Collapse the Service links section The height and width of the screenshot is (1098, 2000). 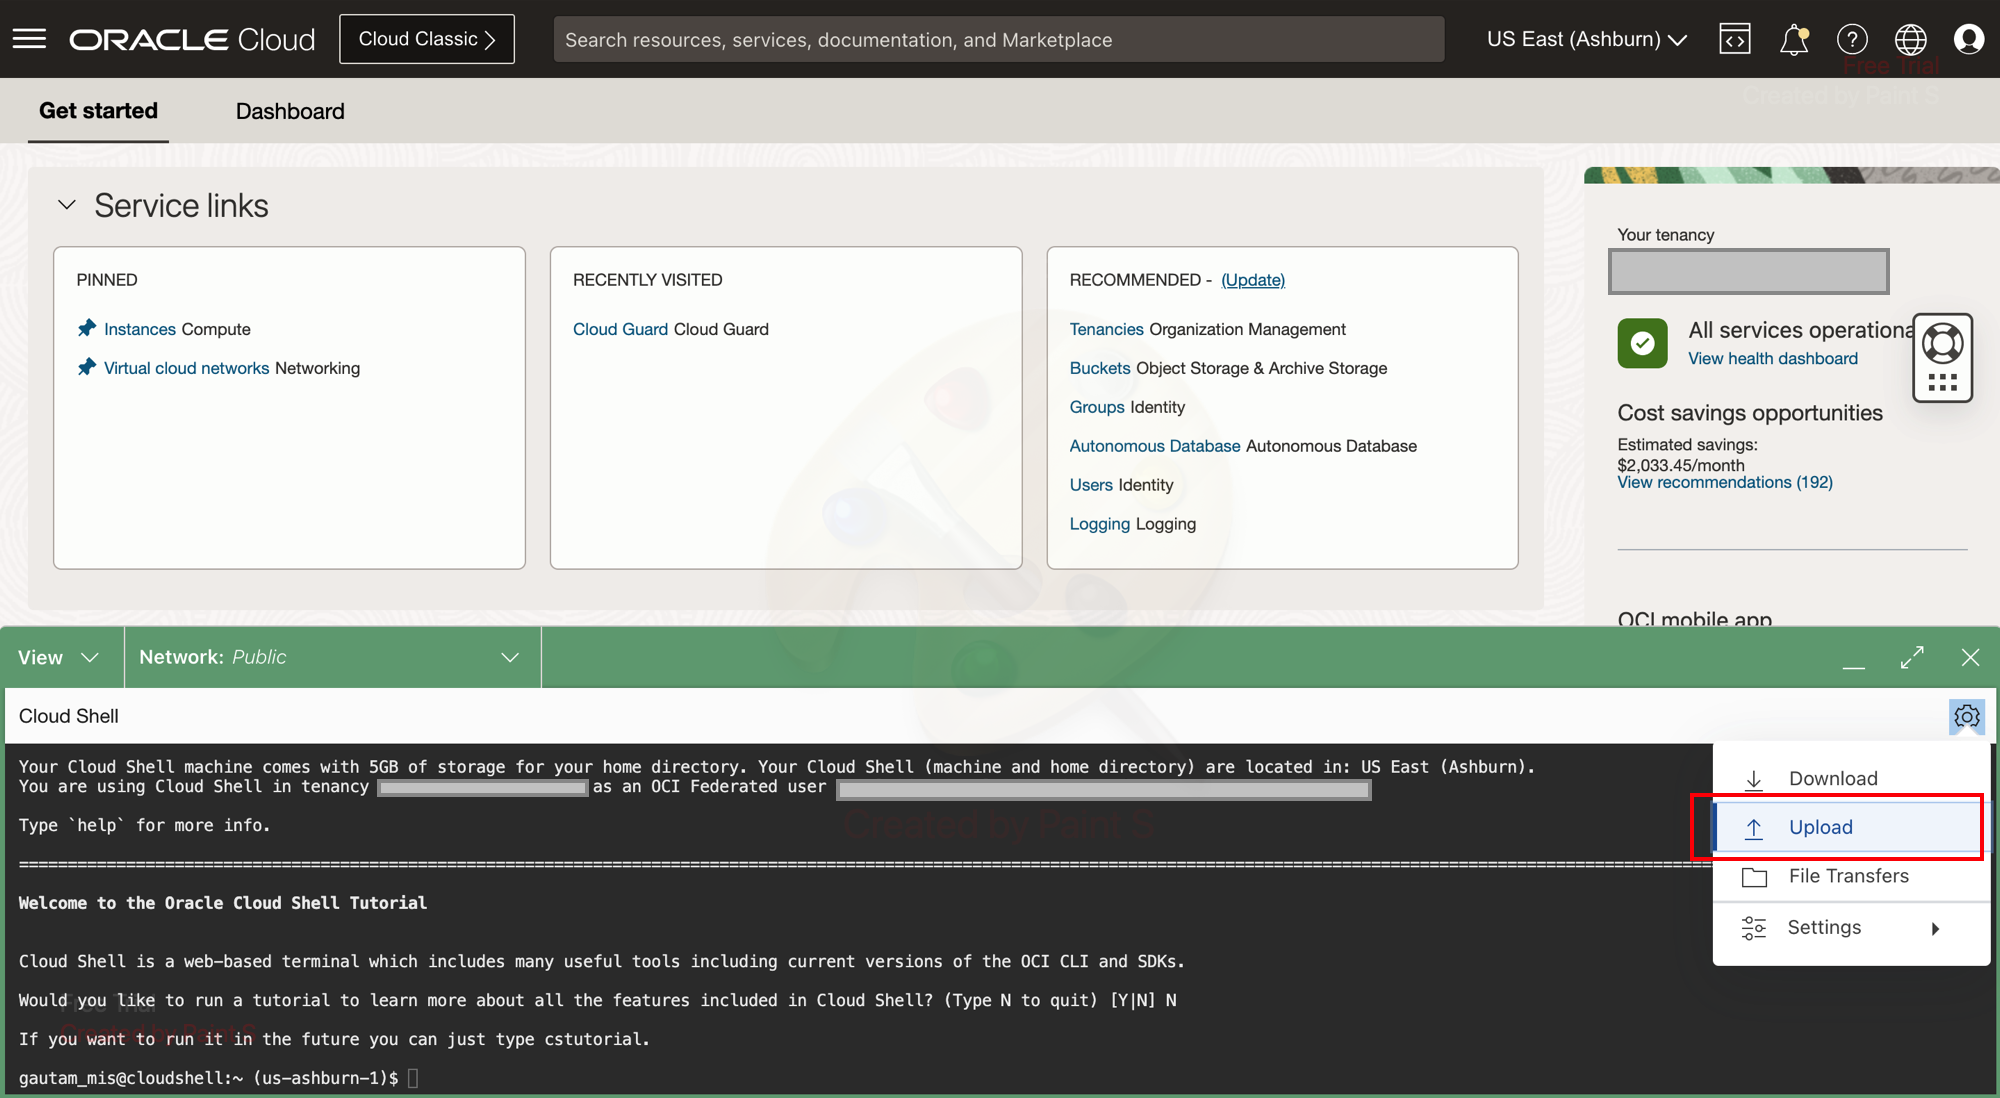click(x=67, y=205)
